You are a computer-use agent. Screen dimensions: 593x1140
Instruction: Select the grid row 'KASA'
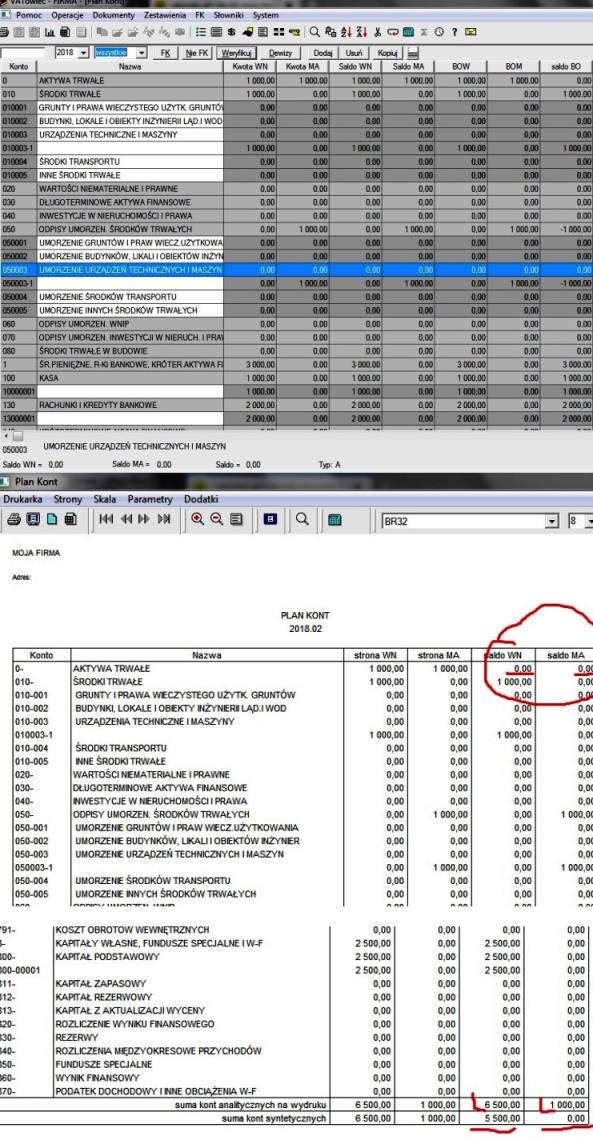click(x=296, y=378)
